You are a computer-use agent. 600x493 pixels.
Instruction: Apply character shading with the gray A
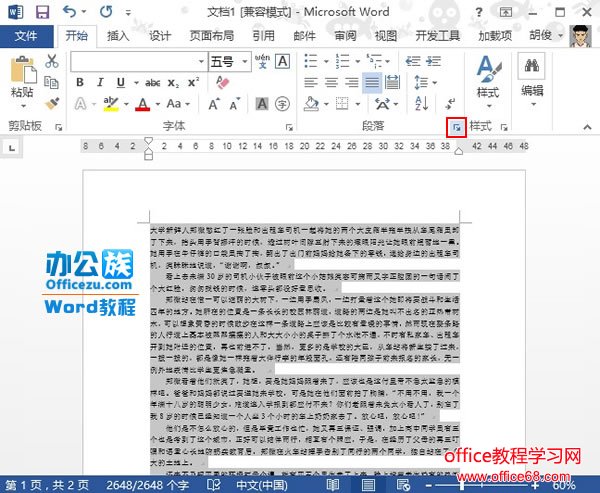[x=262, y=104]
